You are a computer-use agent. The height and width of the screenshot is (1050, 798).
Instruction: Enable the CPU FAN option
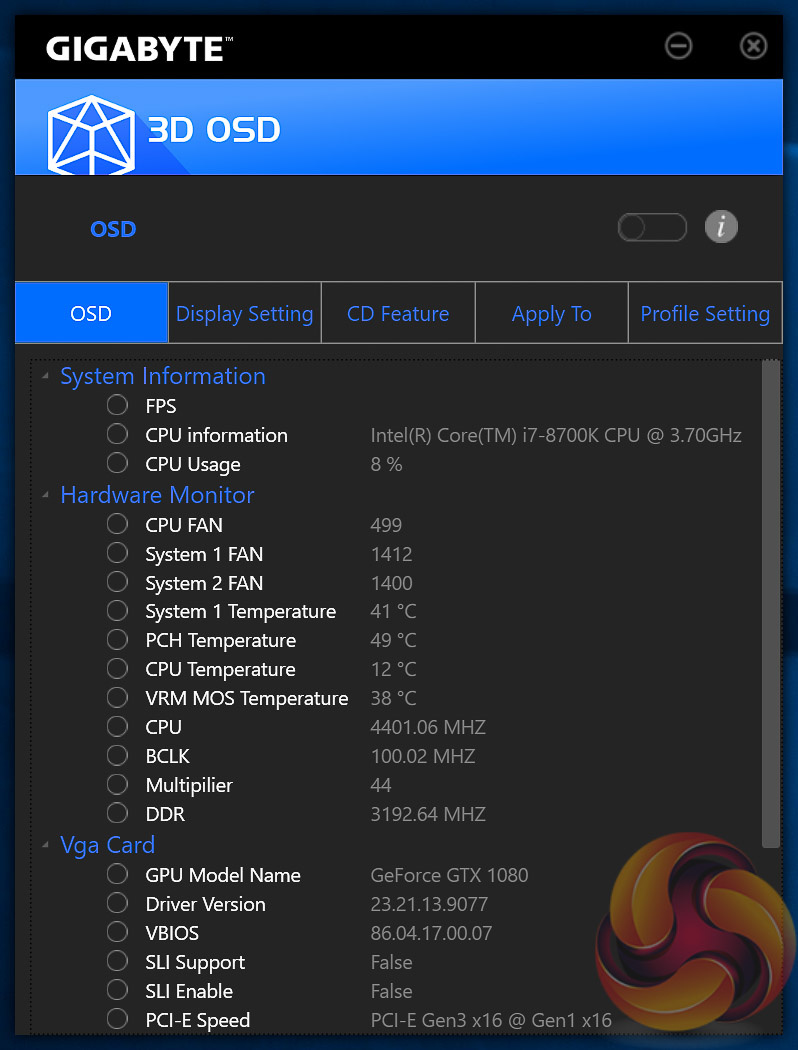coord(117,524)
